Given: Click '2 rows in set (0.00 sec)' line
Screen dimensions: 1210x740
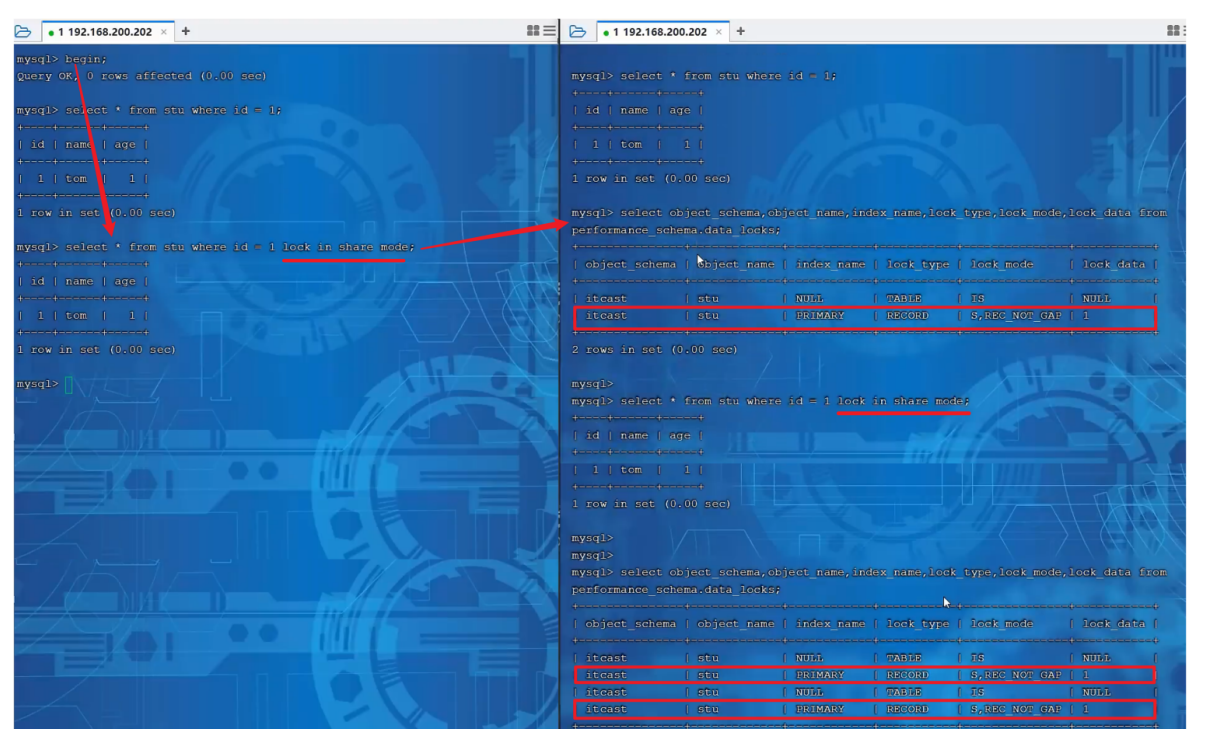Looking at the screenshot, I should click(654, 350).
